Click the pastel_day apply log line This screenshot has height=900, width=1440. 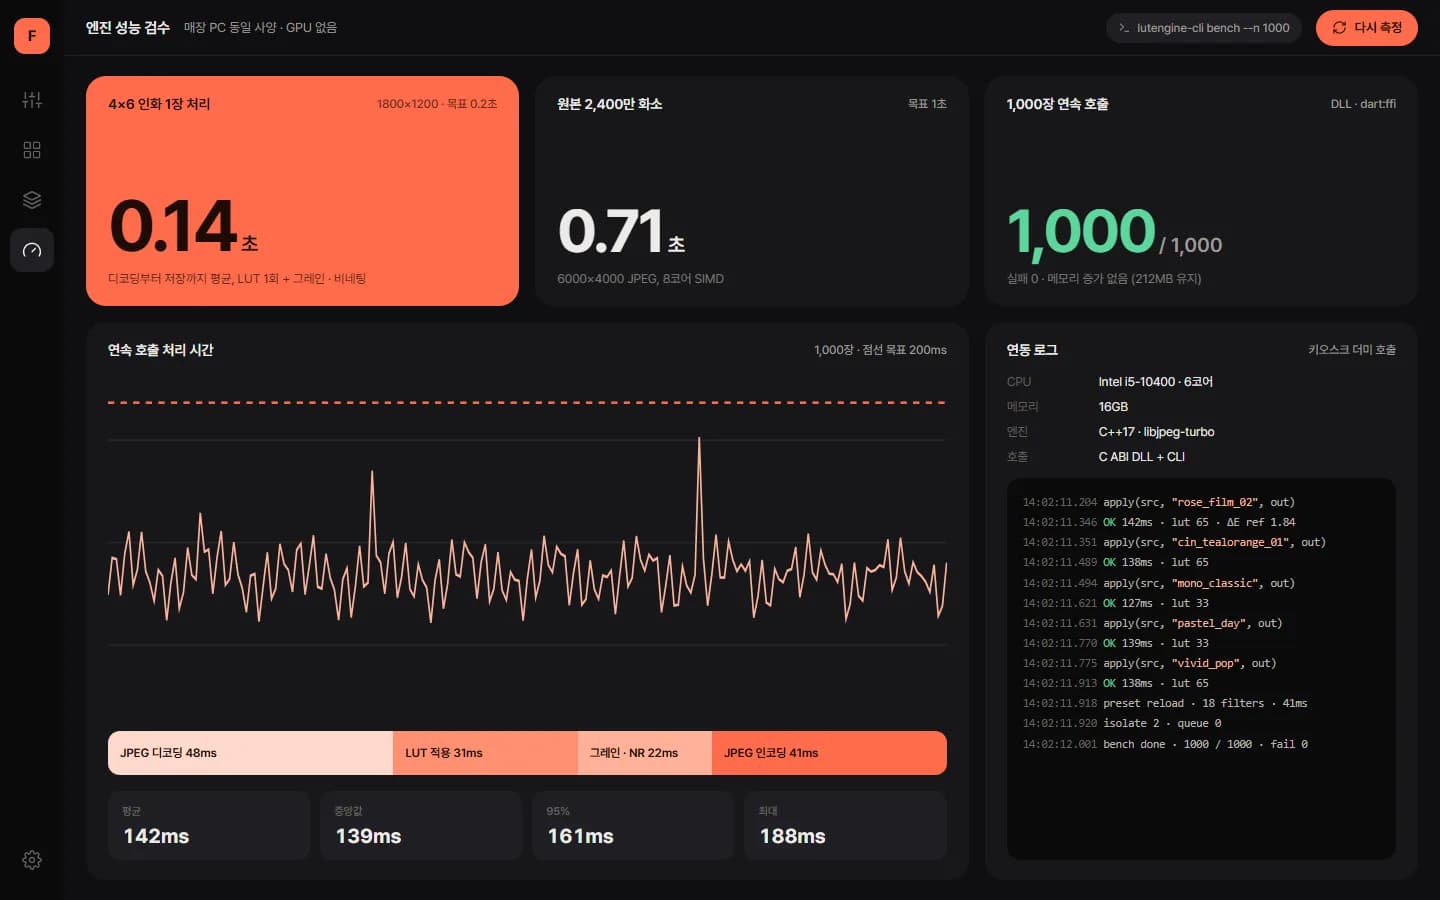1152,623
